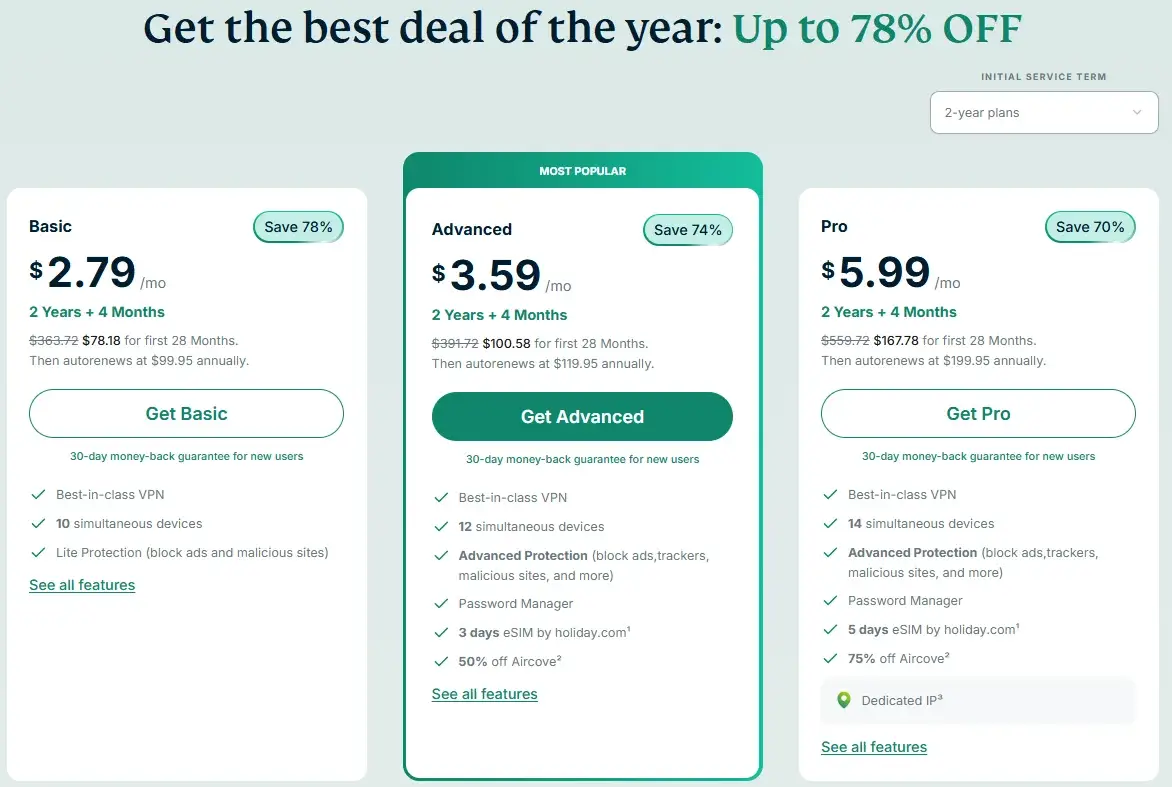Screen dimensions: 1172x787
Task: Click checkmark next to 50% off Aircove
Action: (x=441, y=661)
